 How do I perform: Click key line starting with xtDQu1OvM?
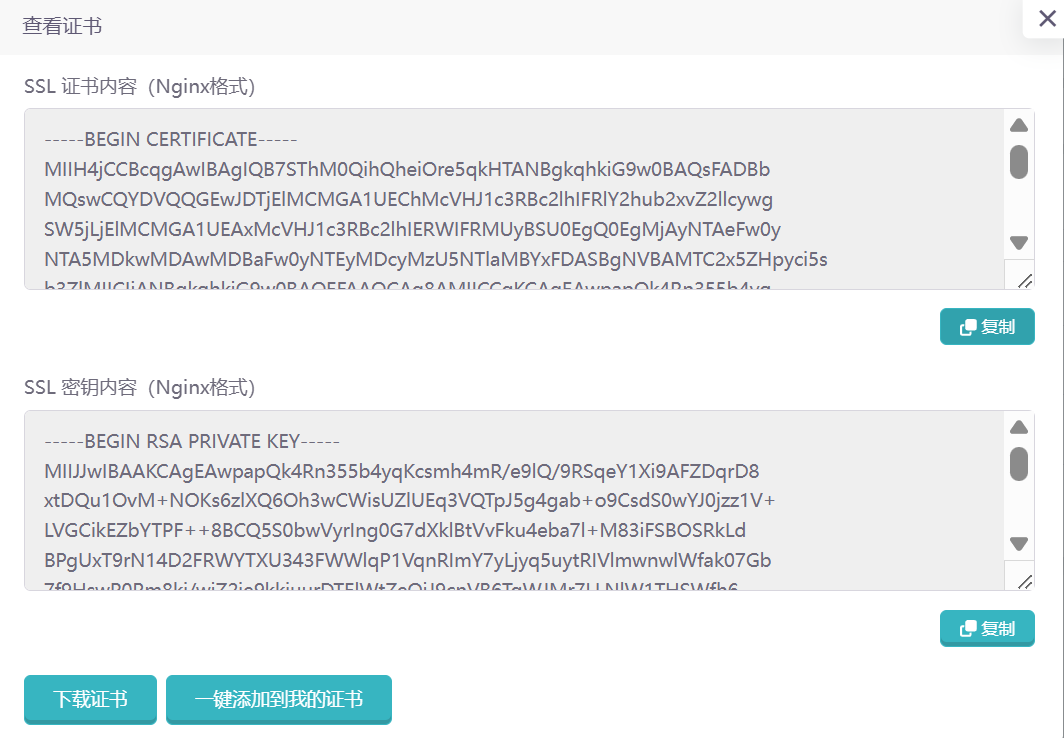tap(410, 500)
